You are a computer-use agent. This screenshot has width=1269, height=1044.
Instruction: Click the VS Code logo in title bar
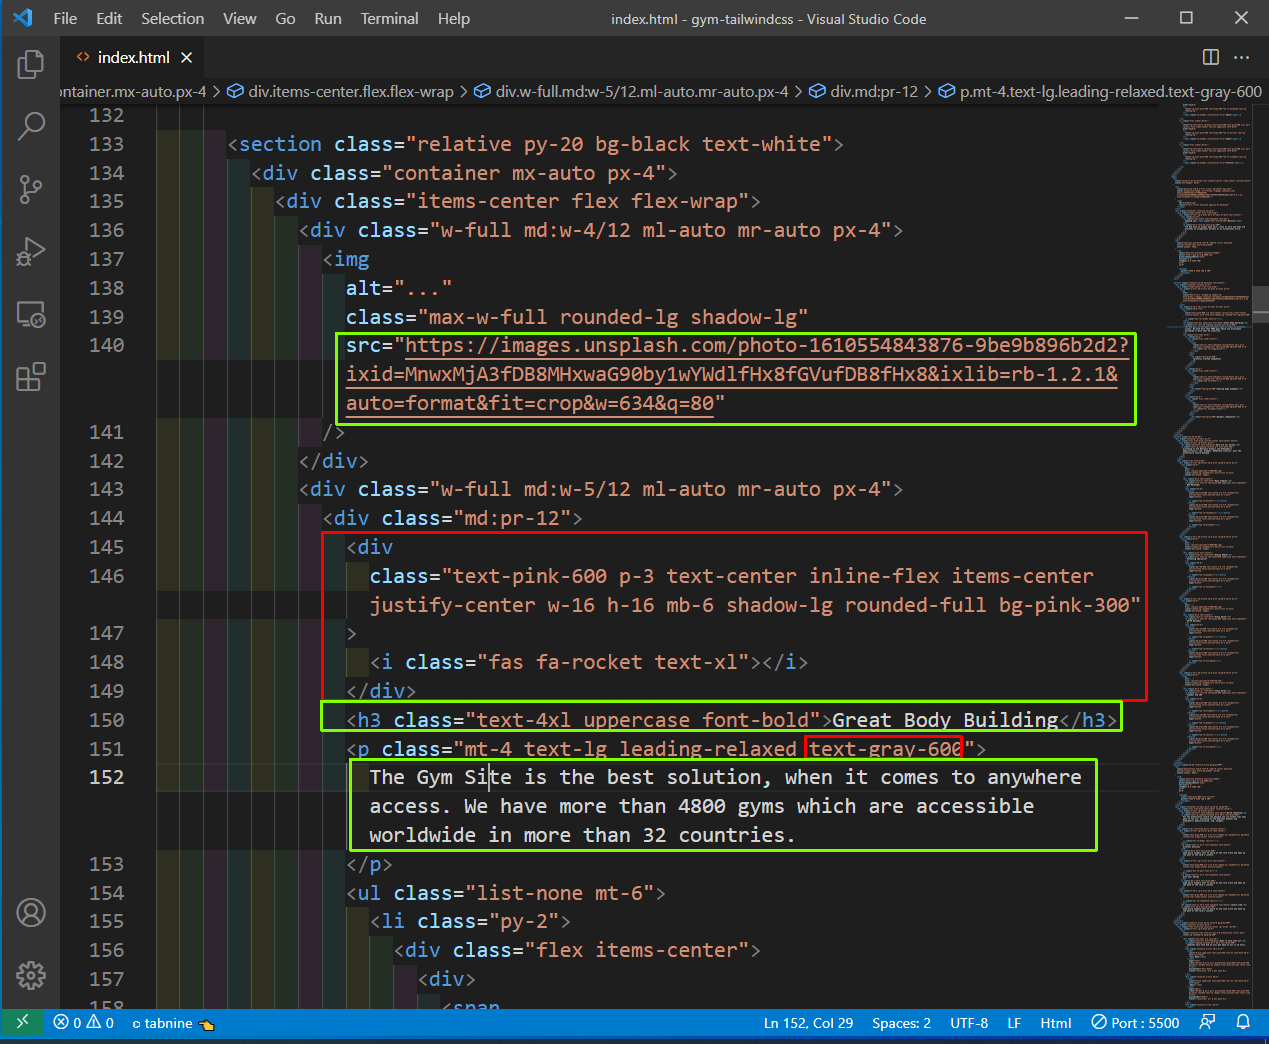coord(23,18)
